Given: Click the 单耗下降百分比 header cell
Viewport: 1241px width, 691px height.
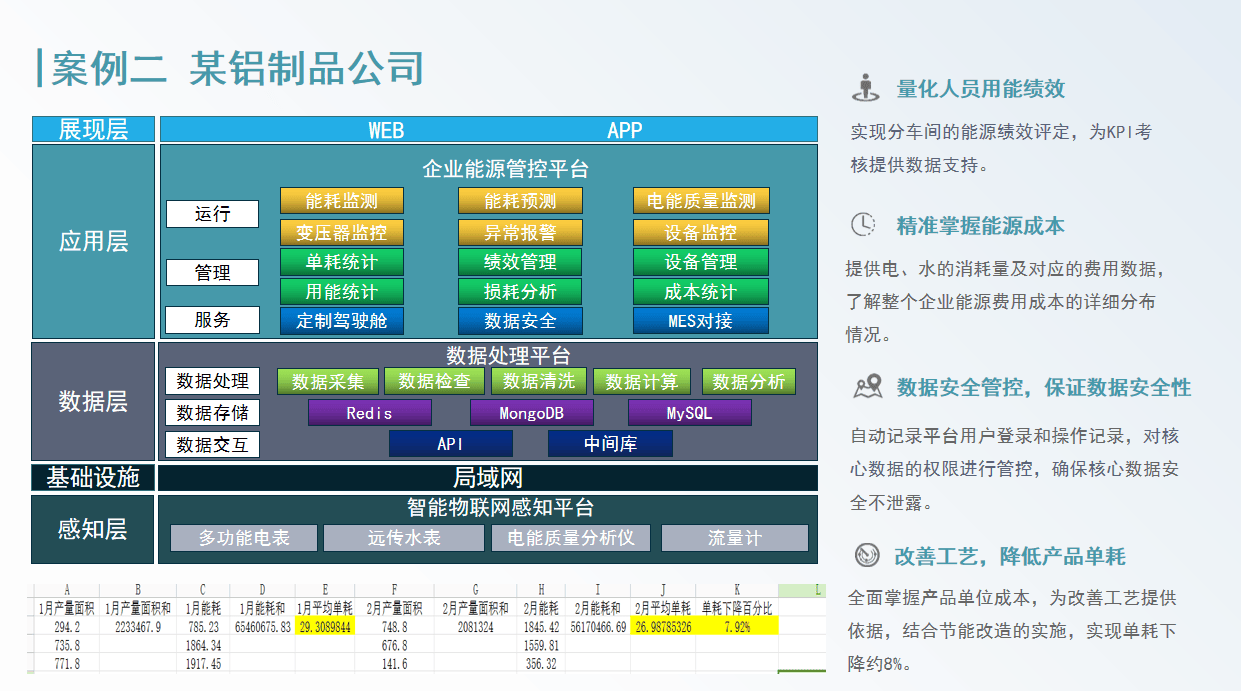Looking at the screenshot, I should [x=737, y=608].
